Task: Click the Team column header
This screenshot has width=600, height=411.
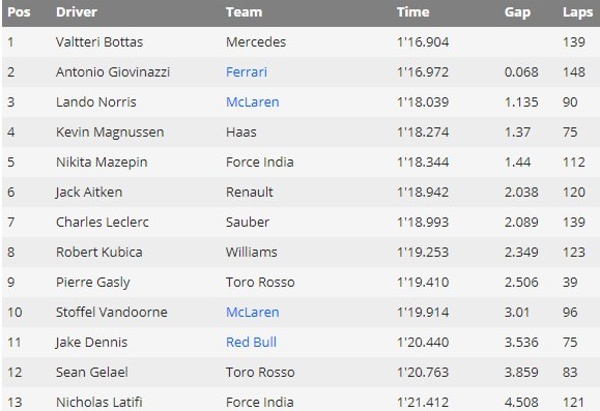Action: point(243,13)
